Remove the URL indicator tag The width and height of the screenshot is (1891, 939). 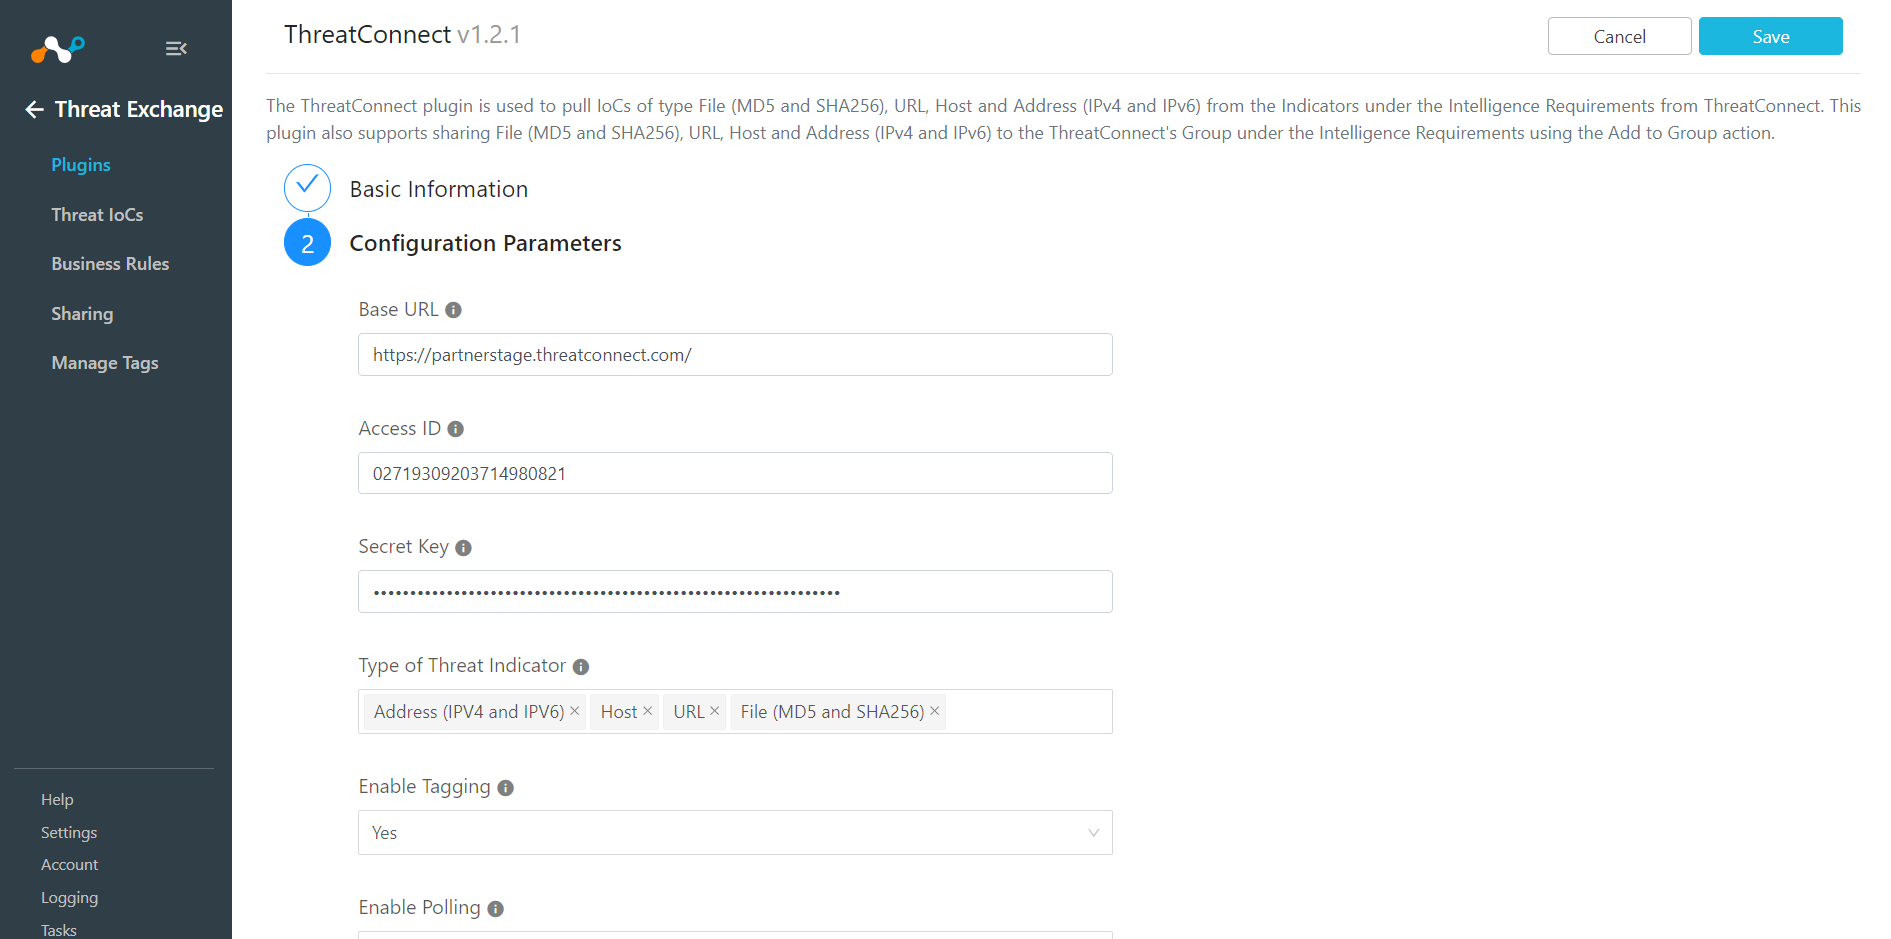click(x=715, y=711)
